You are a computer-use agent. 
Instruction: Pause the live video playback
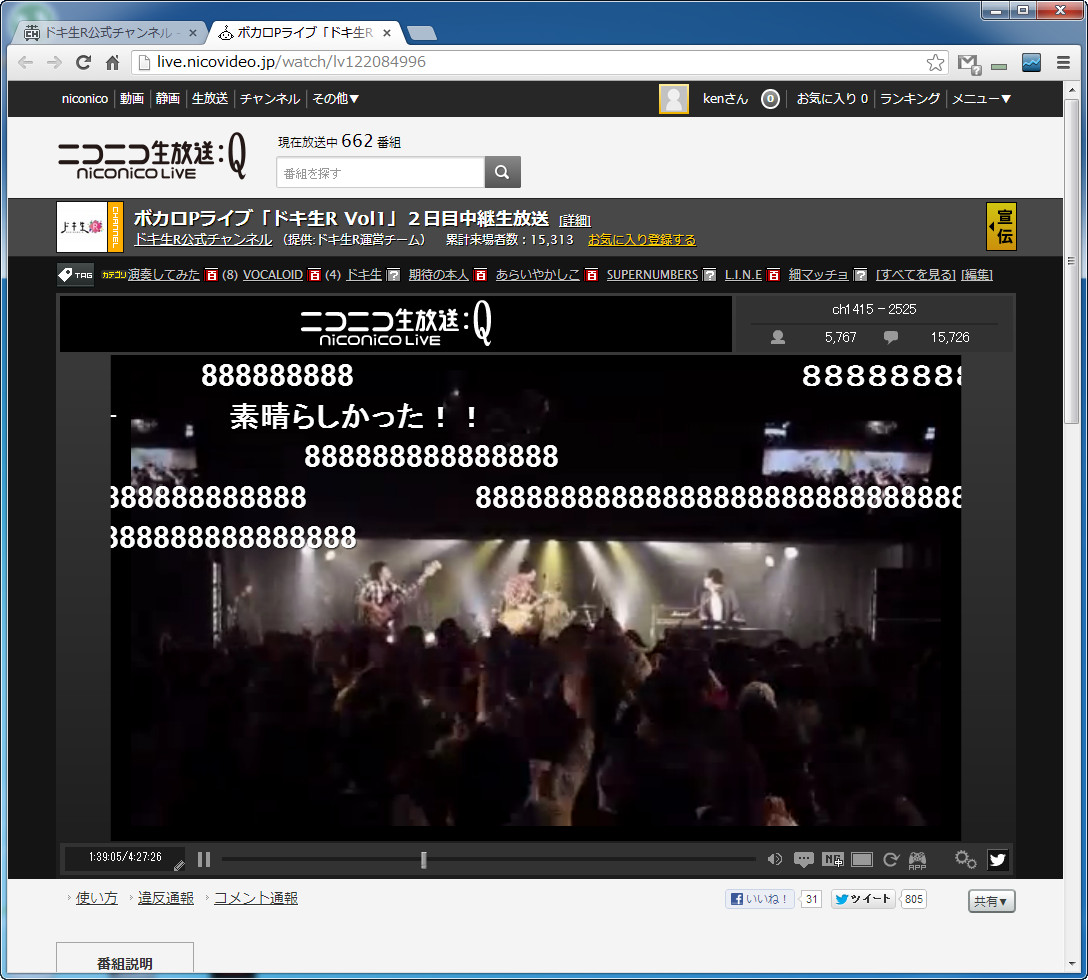pos(203,859)
